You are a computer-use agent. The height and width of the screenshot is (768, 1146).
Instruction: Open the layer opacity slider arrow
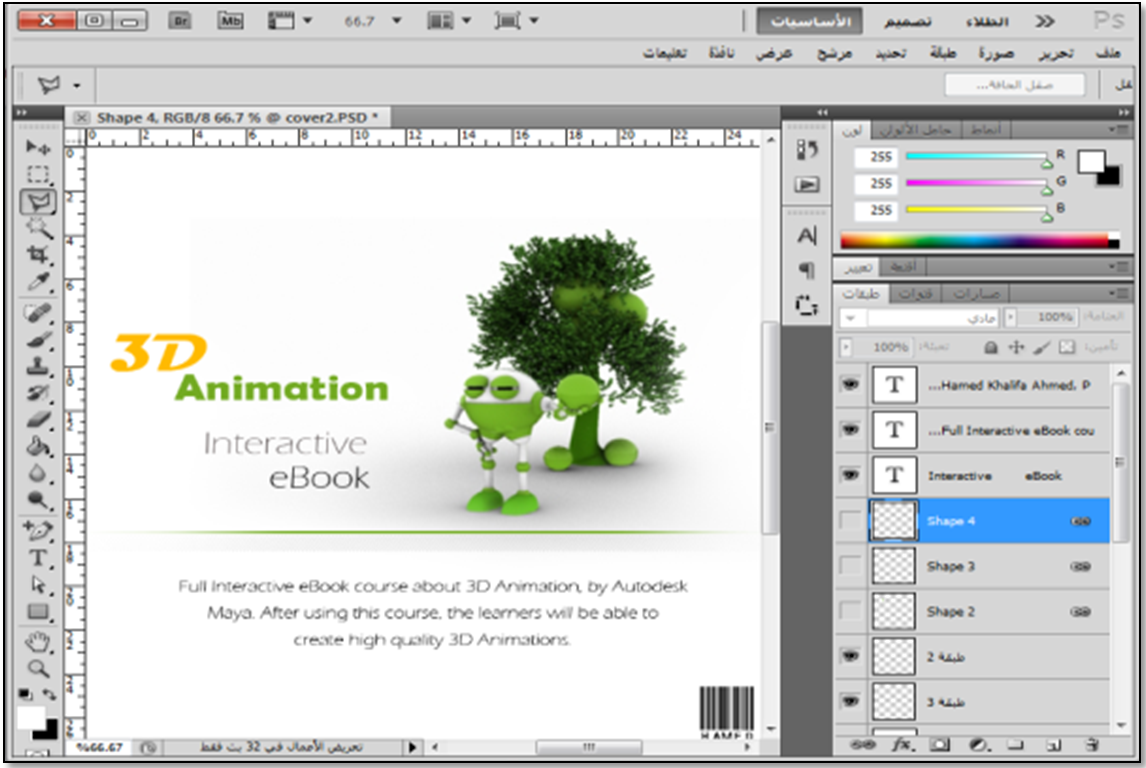pos(1010,318)
